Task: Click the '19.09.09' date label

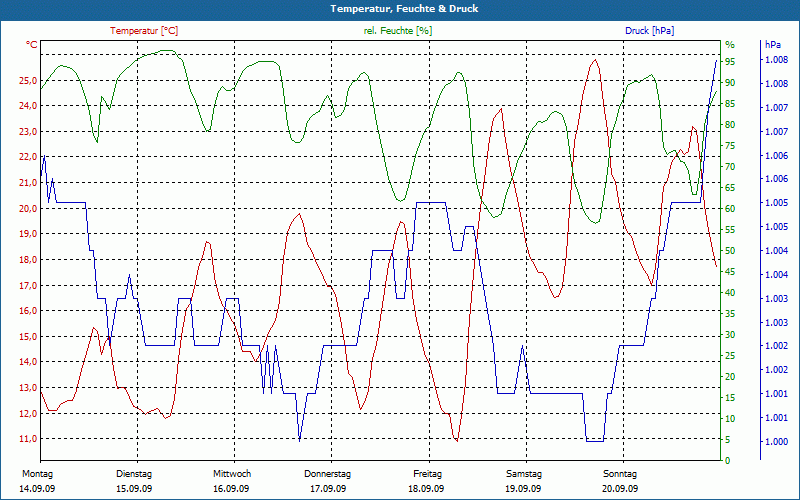Action: [x=523, y=489]
